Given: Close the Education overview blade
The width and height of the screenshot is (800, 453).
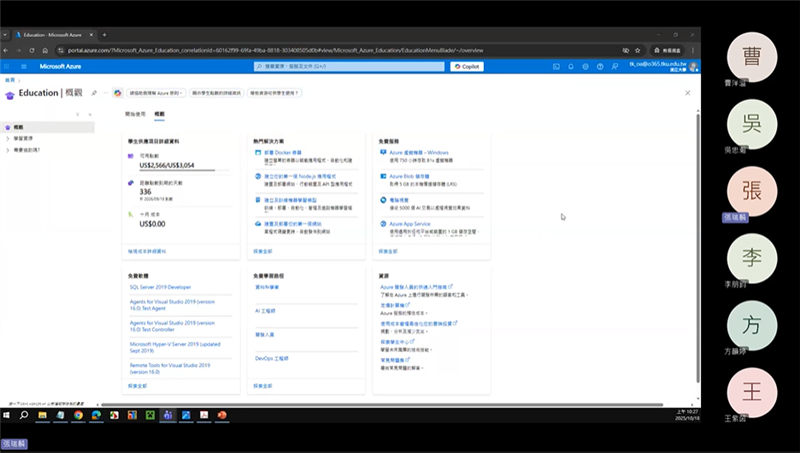Looking at the screenshot, I should tap(687, 93).
